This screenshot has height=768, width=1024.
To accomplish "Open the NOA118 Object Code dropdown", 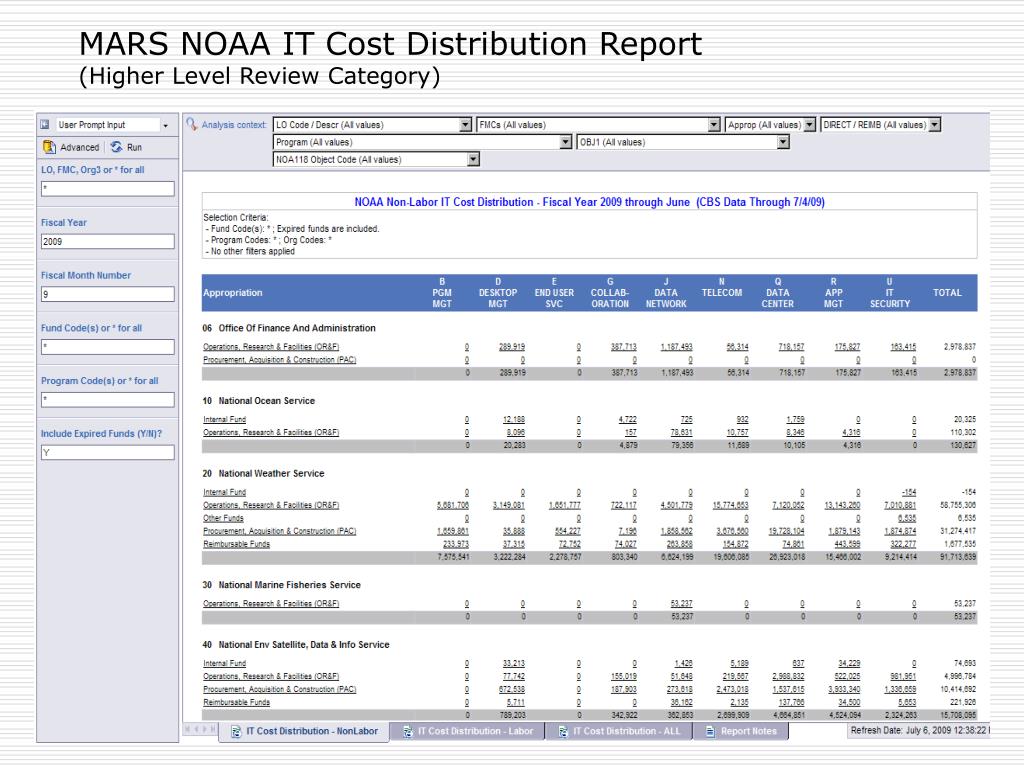I will tap(473, 159).
